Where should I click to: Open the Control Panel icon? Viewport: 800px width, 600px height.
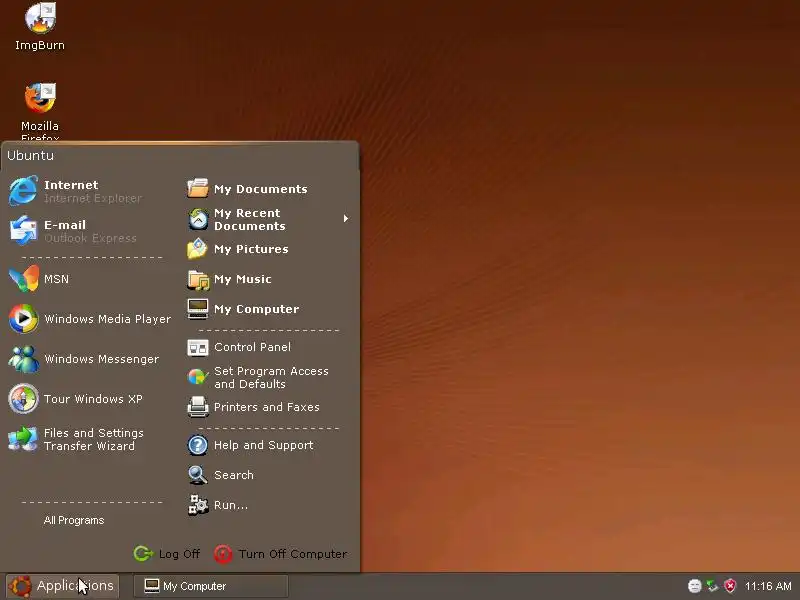[198, 347]
